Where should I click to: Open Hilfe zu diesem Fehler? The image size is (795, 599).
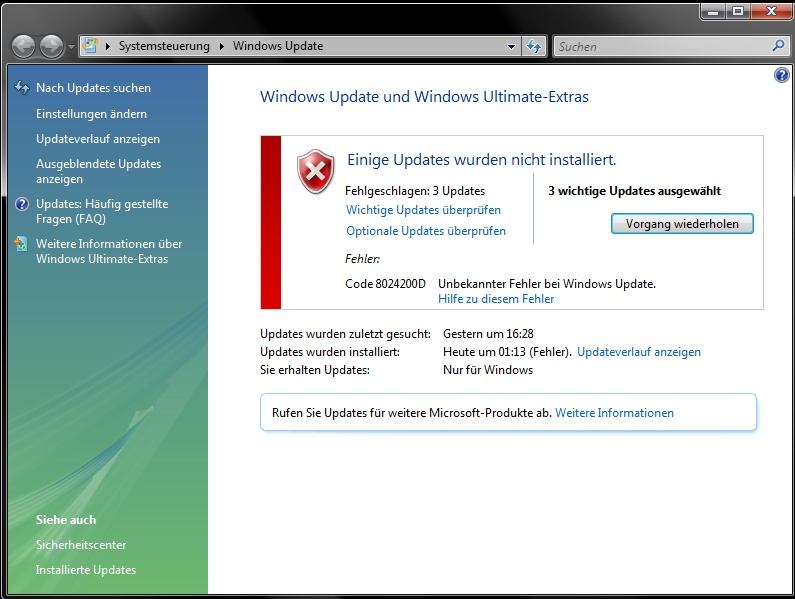point(496,299)
